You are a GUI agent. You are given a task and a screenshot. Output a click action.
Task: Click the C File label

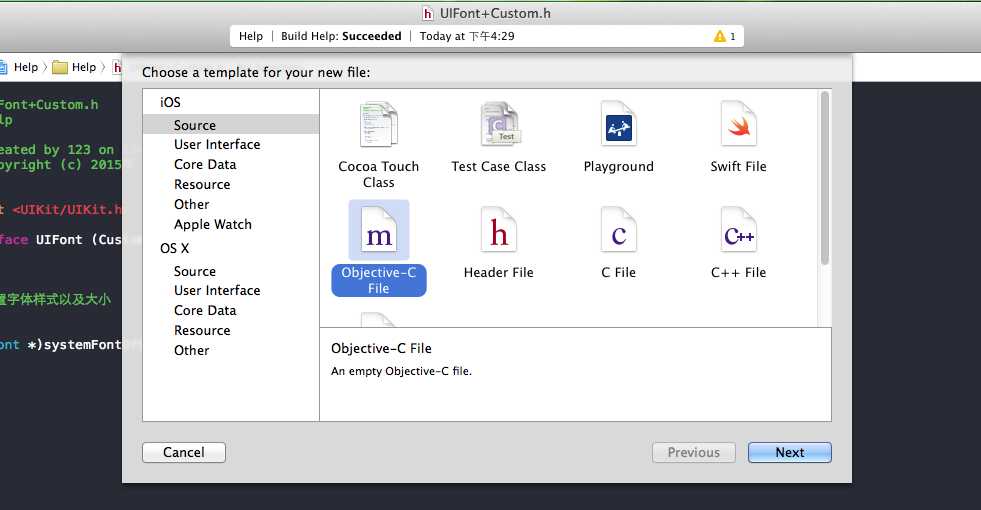[618, 272]
